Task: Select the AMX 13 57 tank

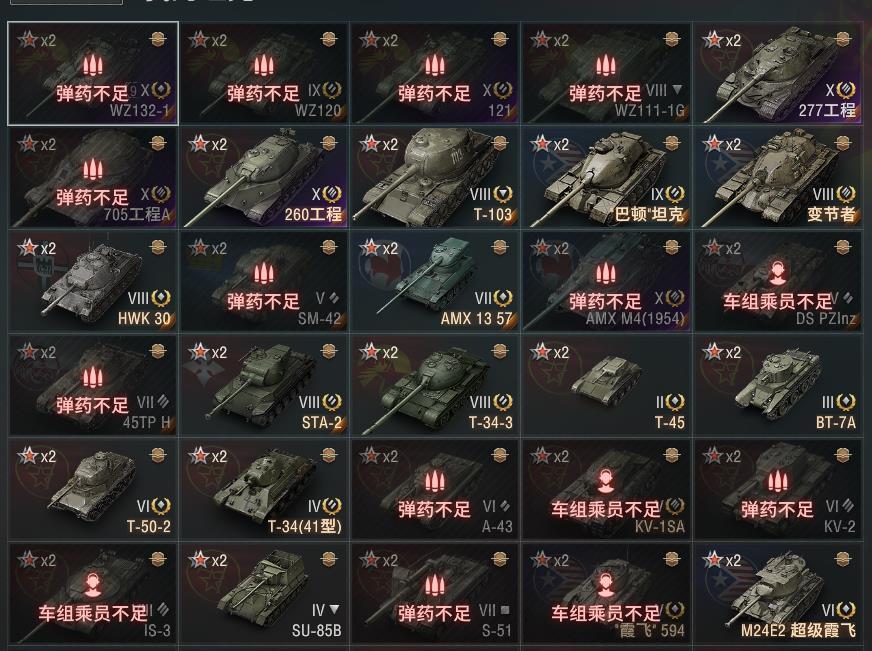Action: point(434,281)
